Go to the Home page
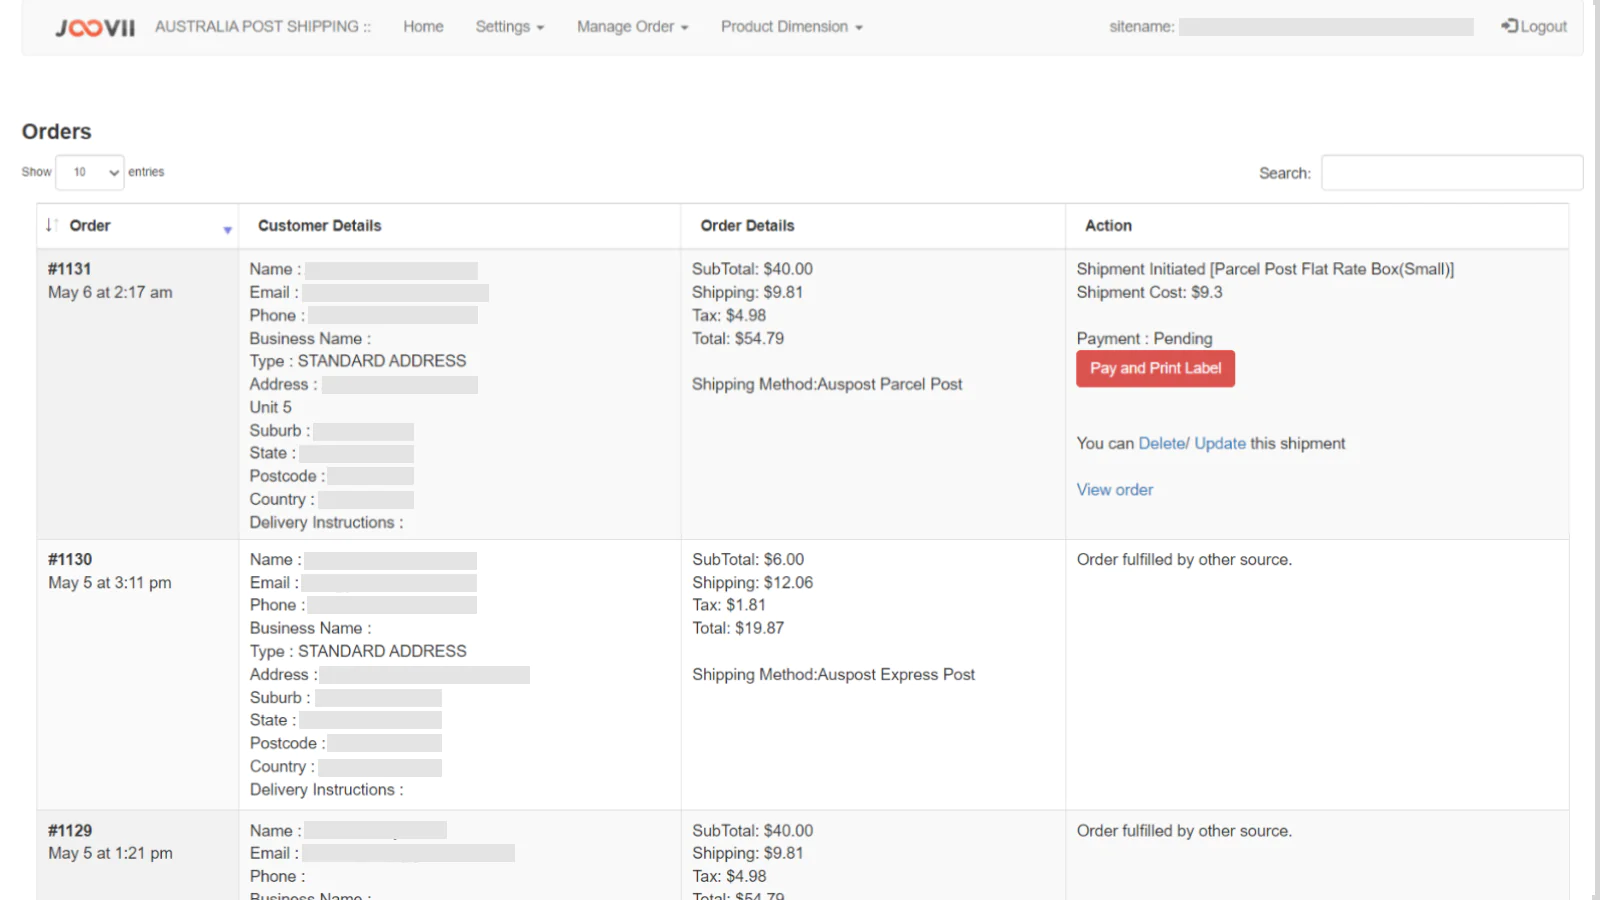This screenshot has height=900, width=1600. tap(423, 27)
